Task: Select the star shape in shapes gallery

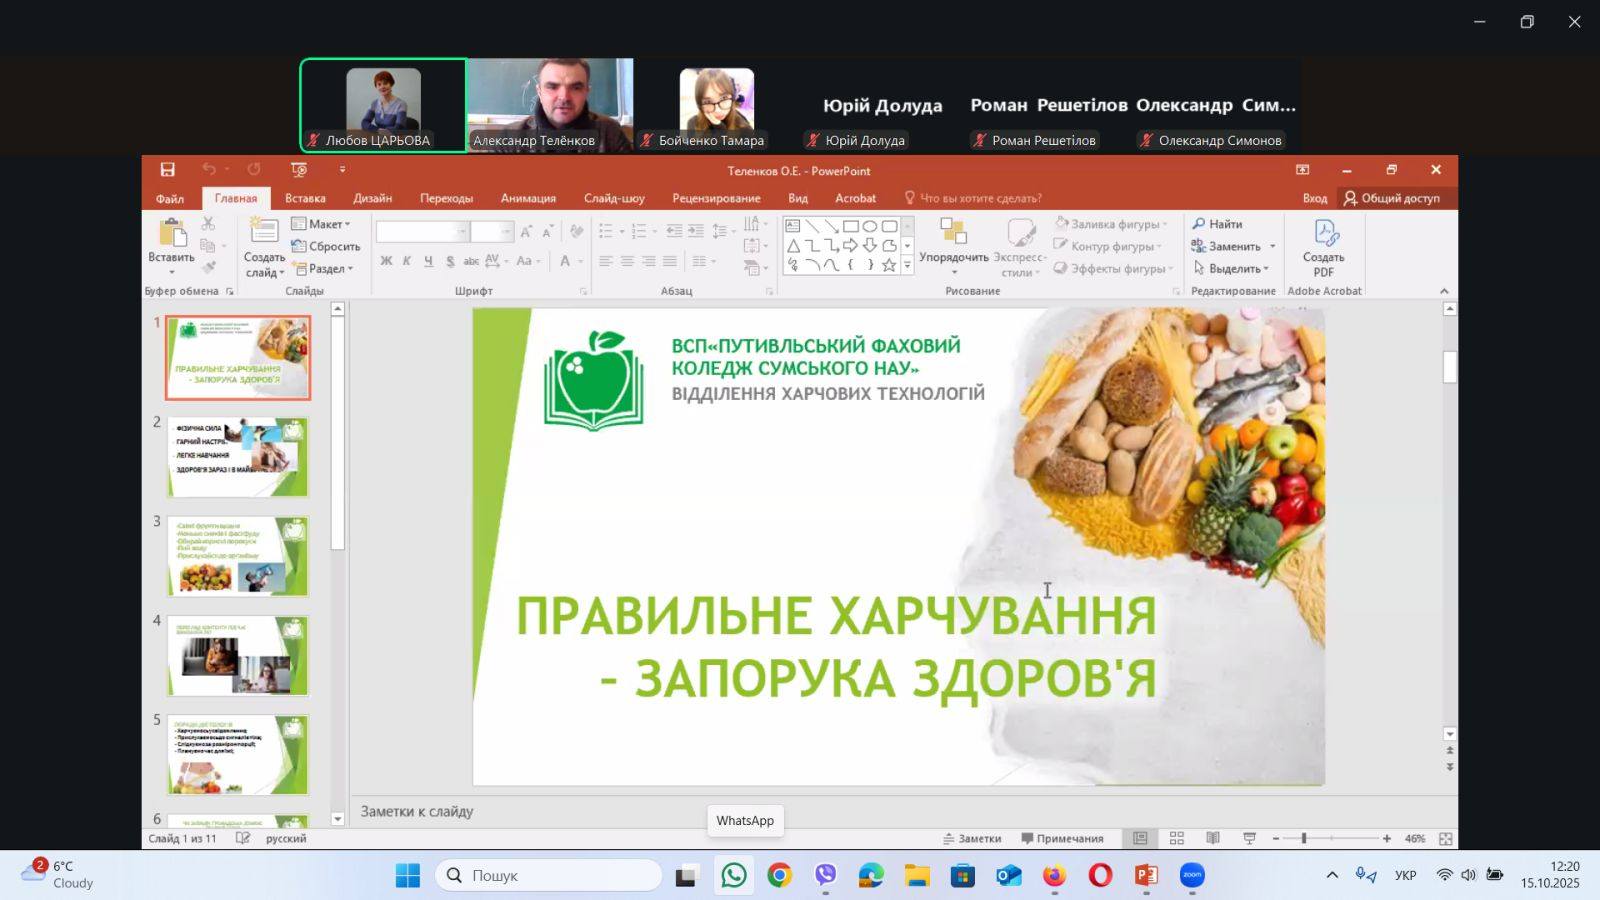Action: click(x=888, y=265)
